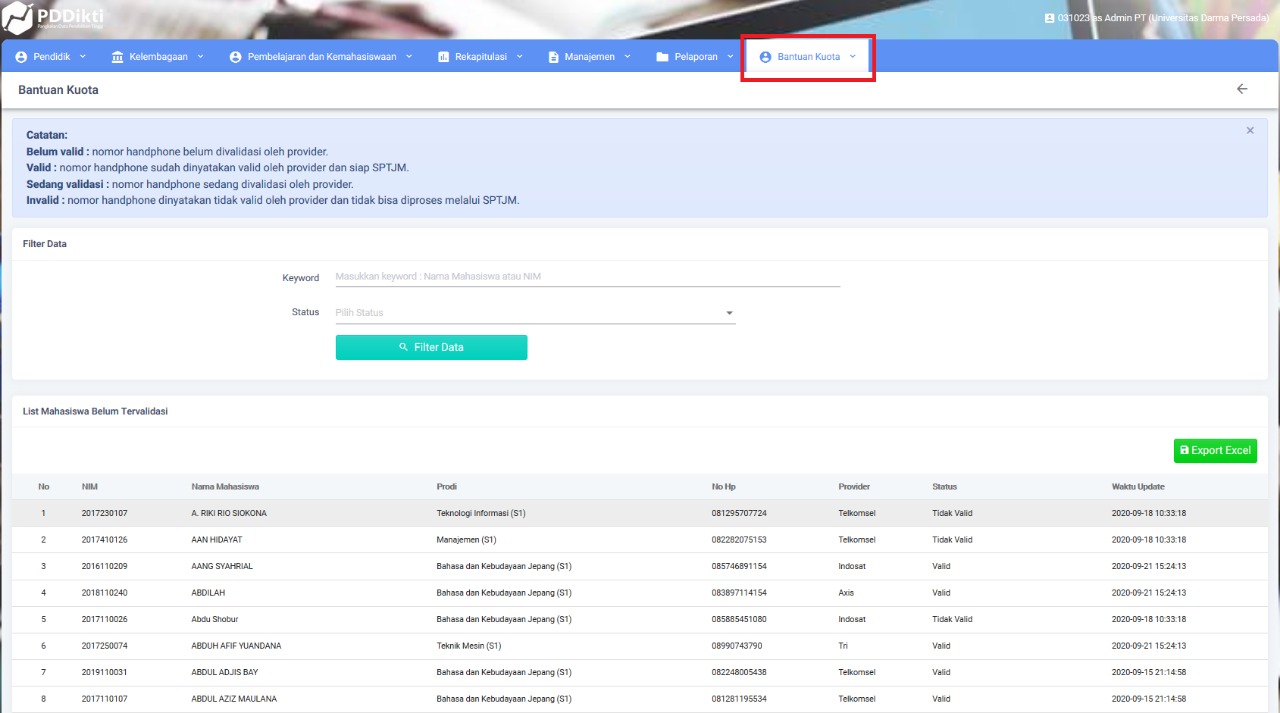The height and width of the screenshot is (713, 1280).
Task: Open the Manajemen menu
Action: [590, 57]
